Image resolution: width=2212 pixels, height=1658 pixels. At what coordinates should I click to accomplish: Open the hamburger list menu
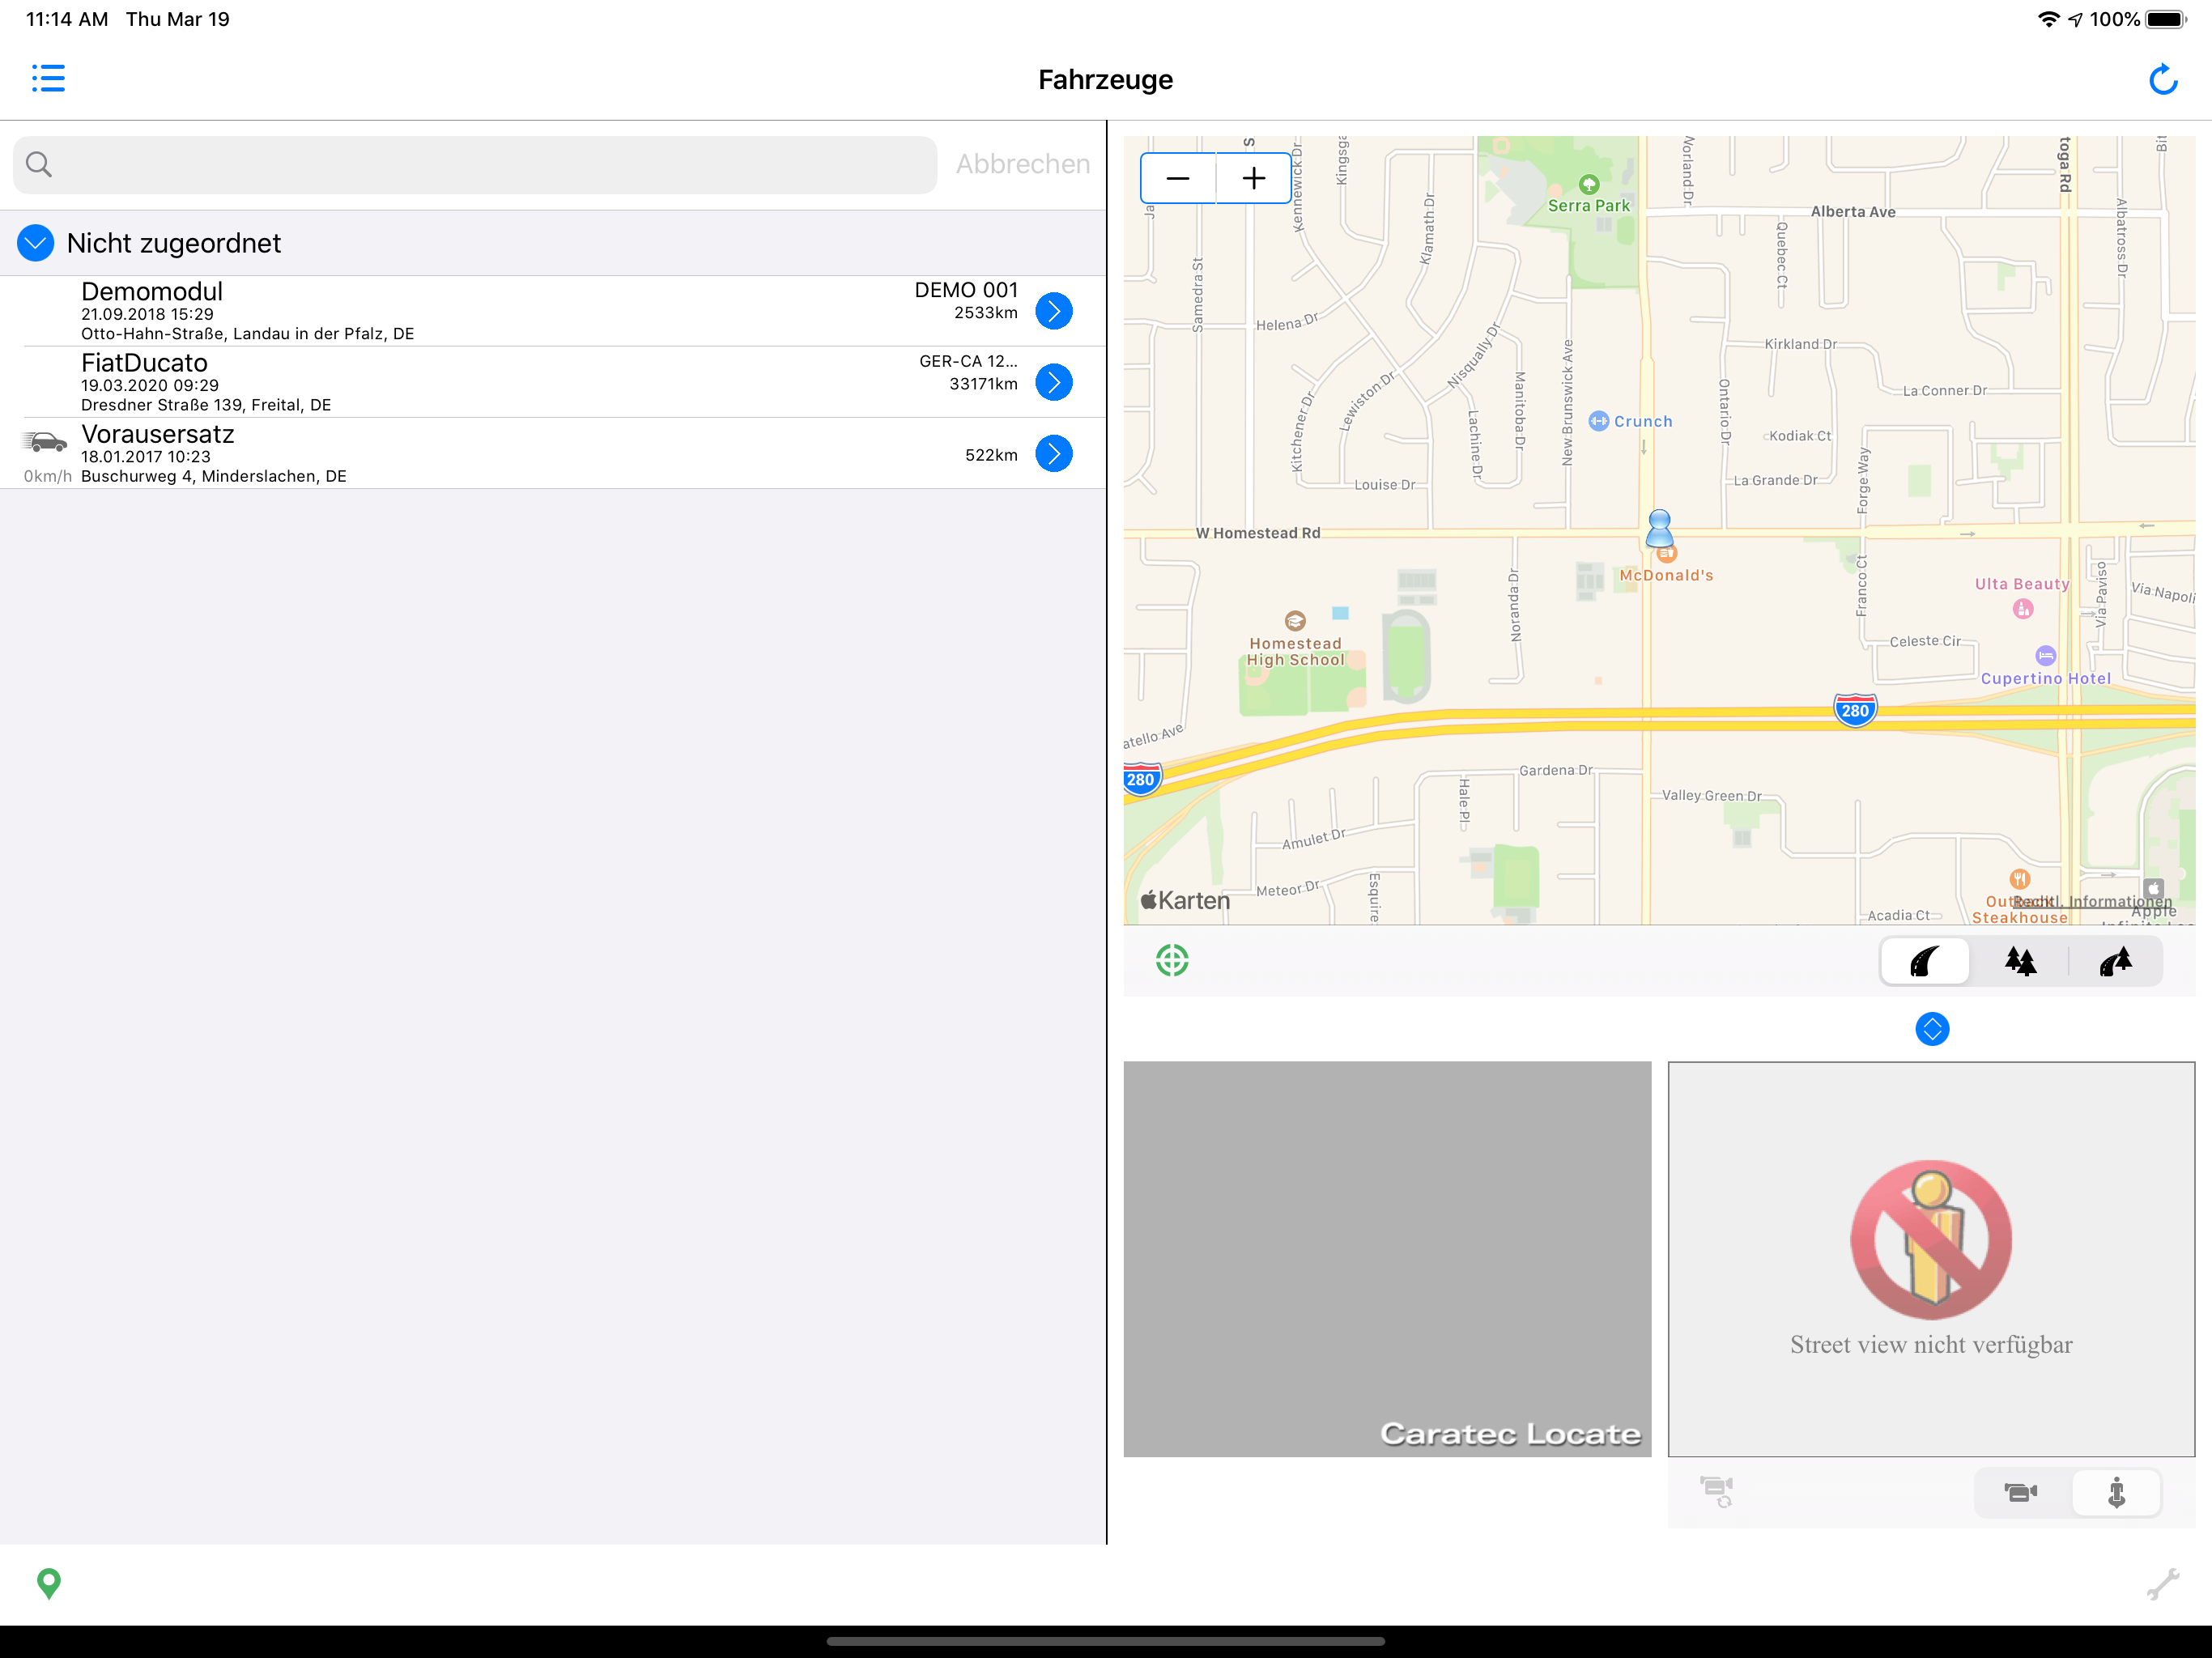pyautogui.click(x=48, y=78)
